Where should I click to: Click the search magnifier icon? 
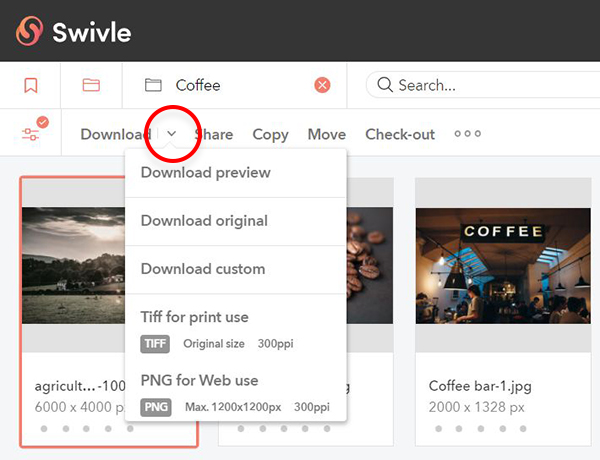click(385, 85)
